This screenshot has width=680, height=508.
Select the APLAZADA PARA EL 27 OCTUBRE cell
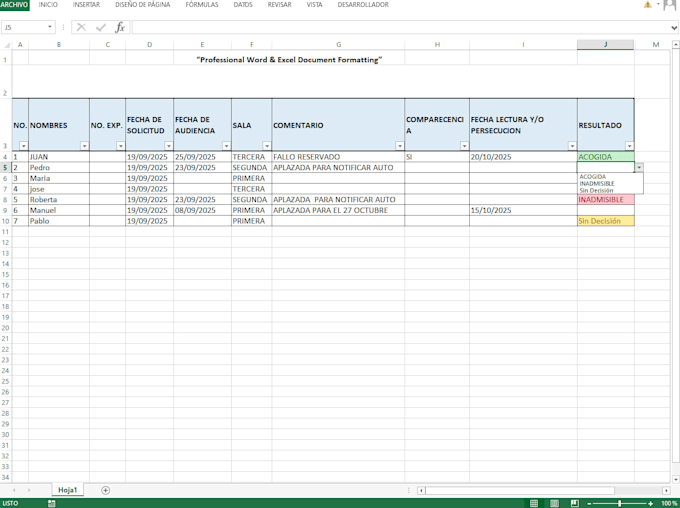pos(338,210)
